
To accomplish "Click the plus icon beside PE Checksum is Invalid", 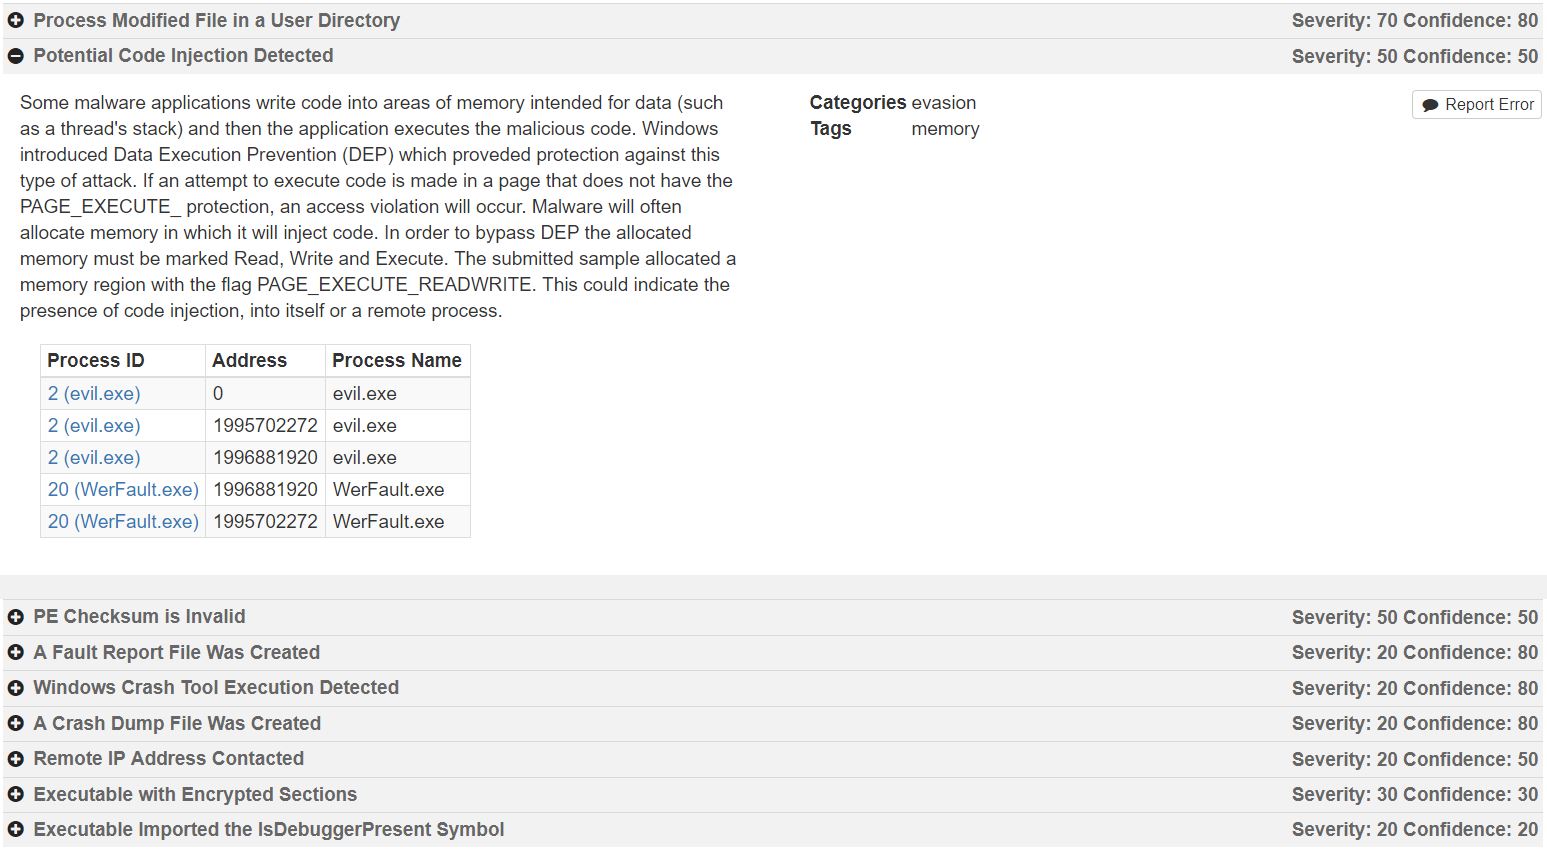I will pyautogui.click(x=16, y=617).
